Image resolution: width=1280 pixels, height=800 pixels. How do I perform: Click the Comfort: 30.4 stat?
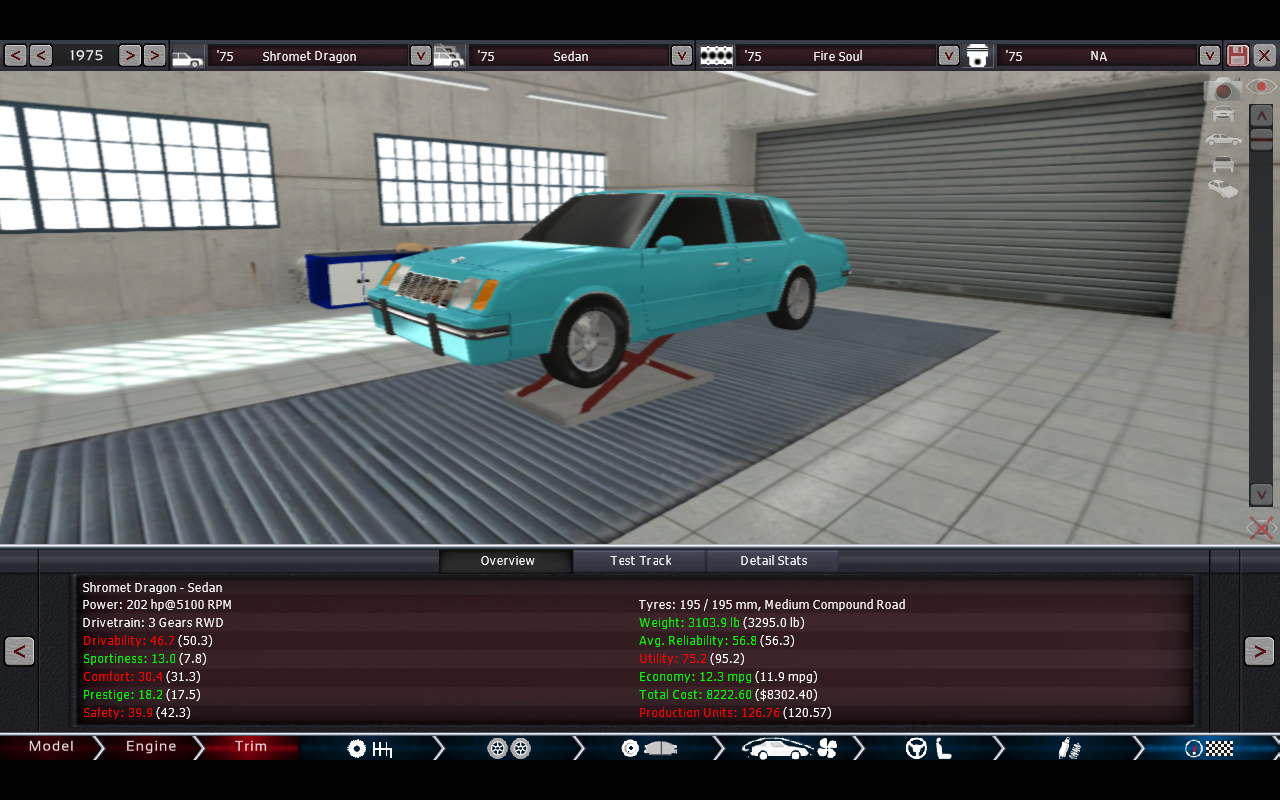(x=122, y=677)
